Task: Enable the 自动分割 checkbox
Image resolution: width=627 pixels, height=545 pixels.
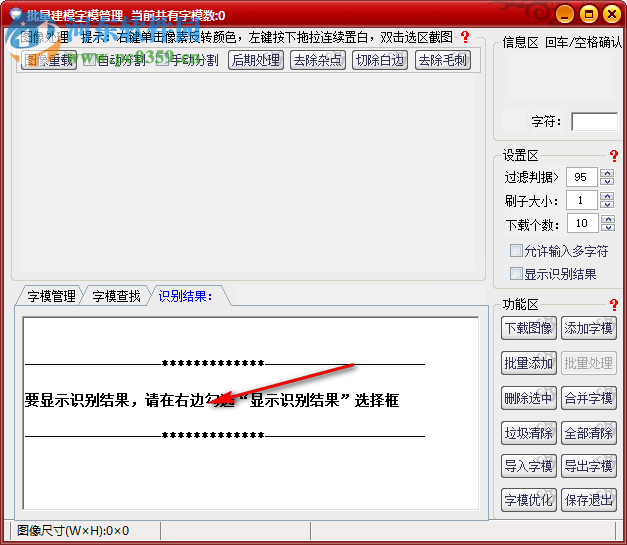Action: 89,60
